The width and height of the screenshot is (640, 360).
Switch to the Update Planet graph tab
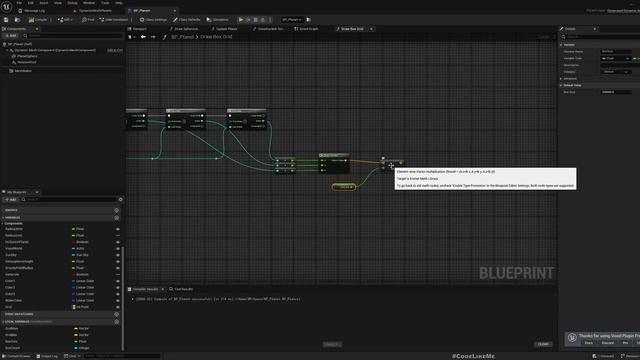(x=224, y=29)
